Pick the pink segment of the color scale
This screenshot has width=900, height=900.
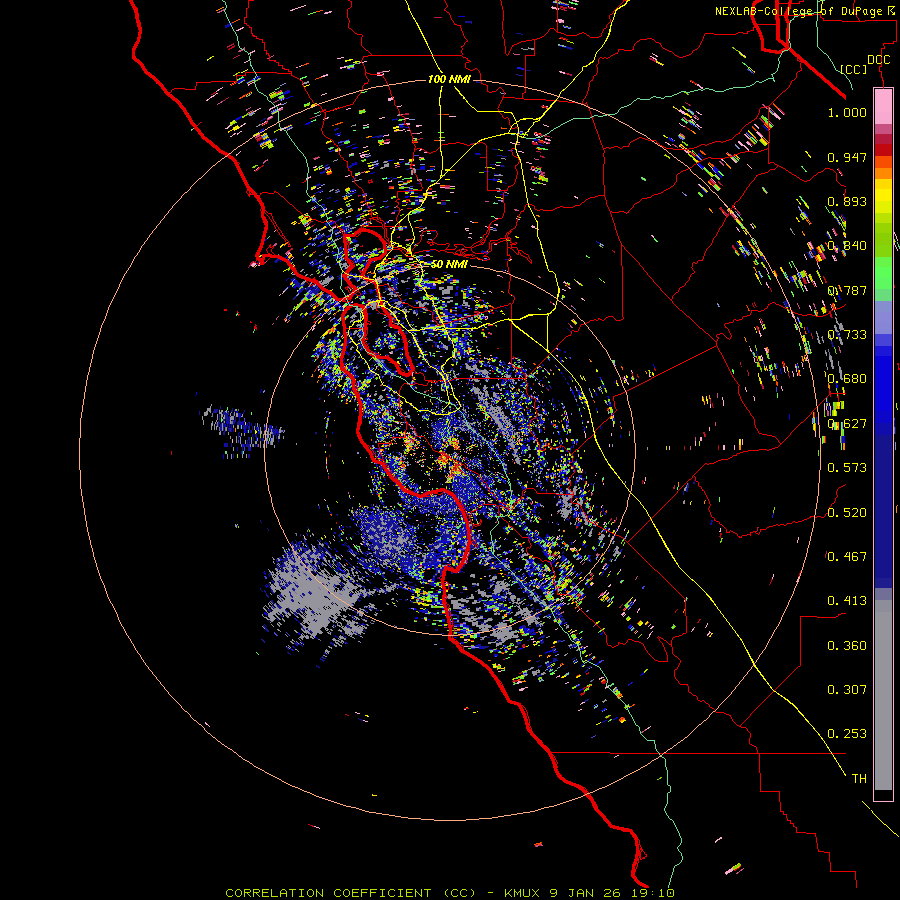click(x=883, y=106)
